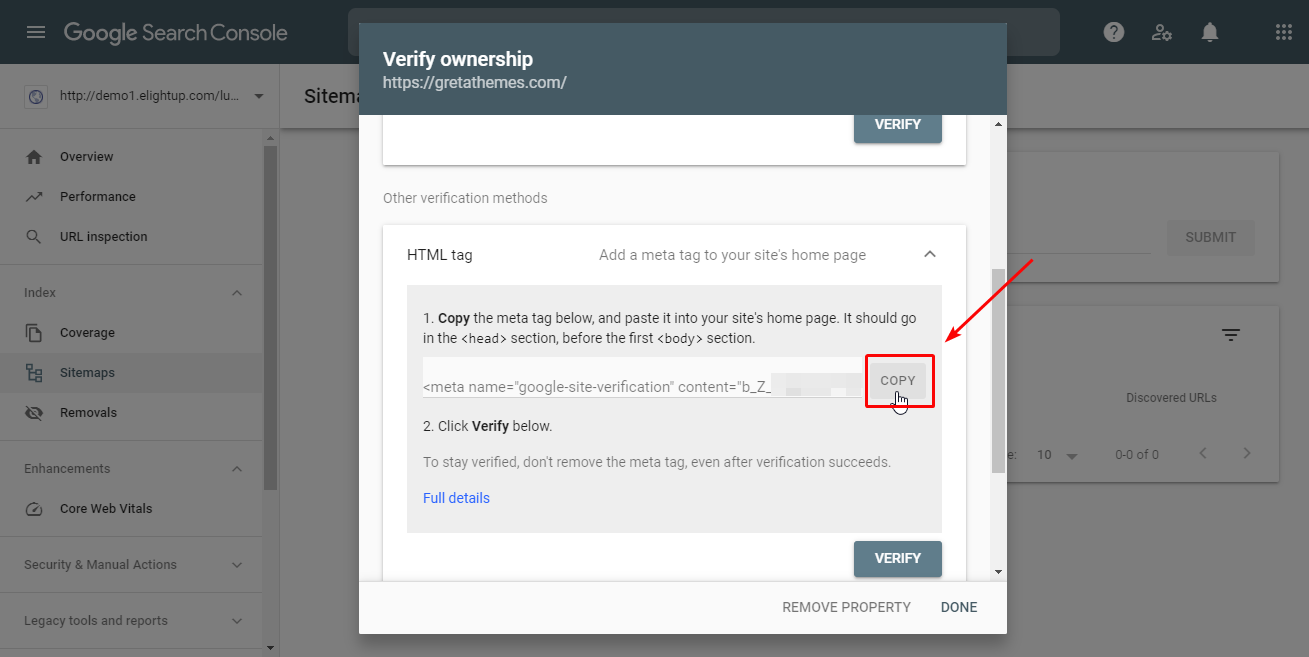Expand Security & Manual Actions
The image size is (1309, 657).
tap(237, 565)
